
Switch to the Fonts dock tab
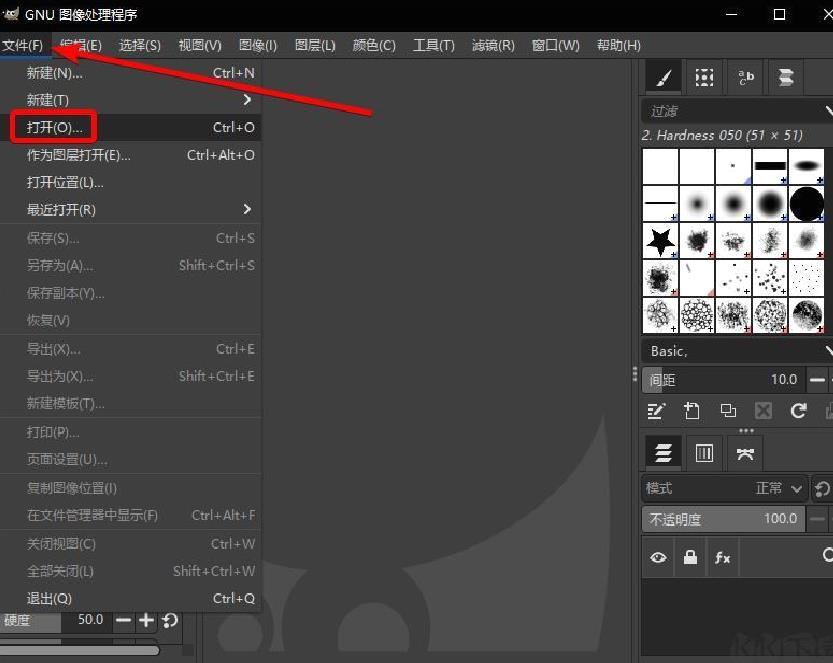tap(745, 78)
